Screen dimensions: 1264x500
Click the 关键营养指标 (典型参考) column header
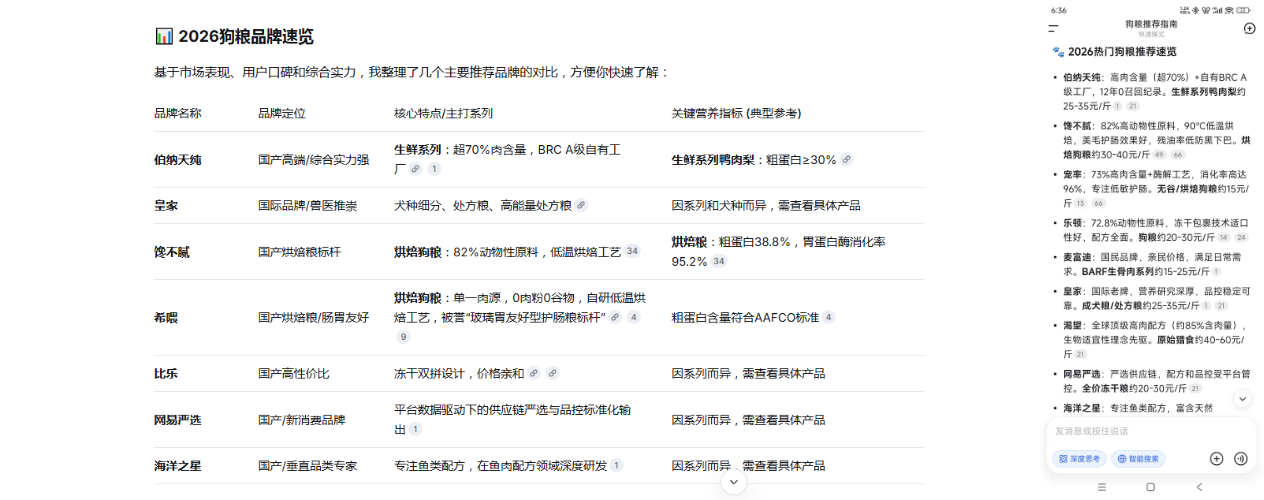736,113
